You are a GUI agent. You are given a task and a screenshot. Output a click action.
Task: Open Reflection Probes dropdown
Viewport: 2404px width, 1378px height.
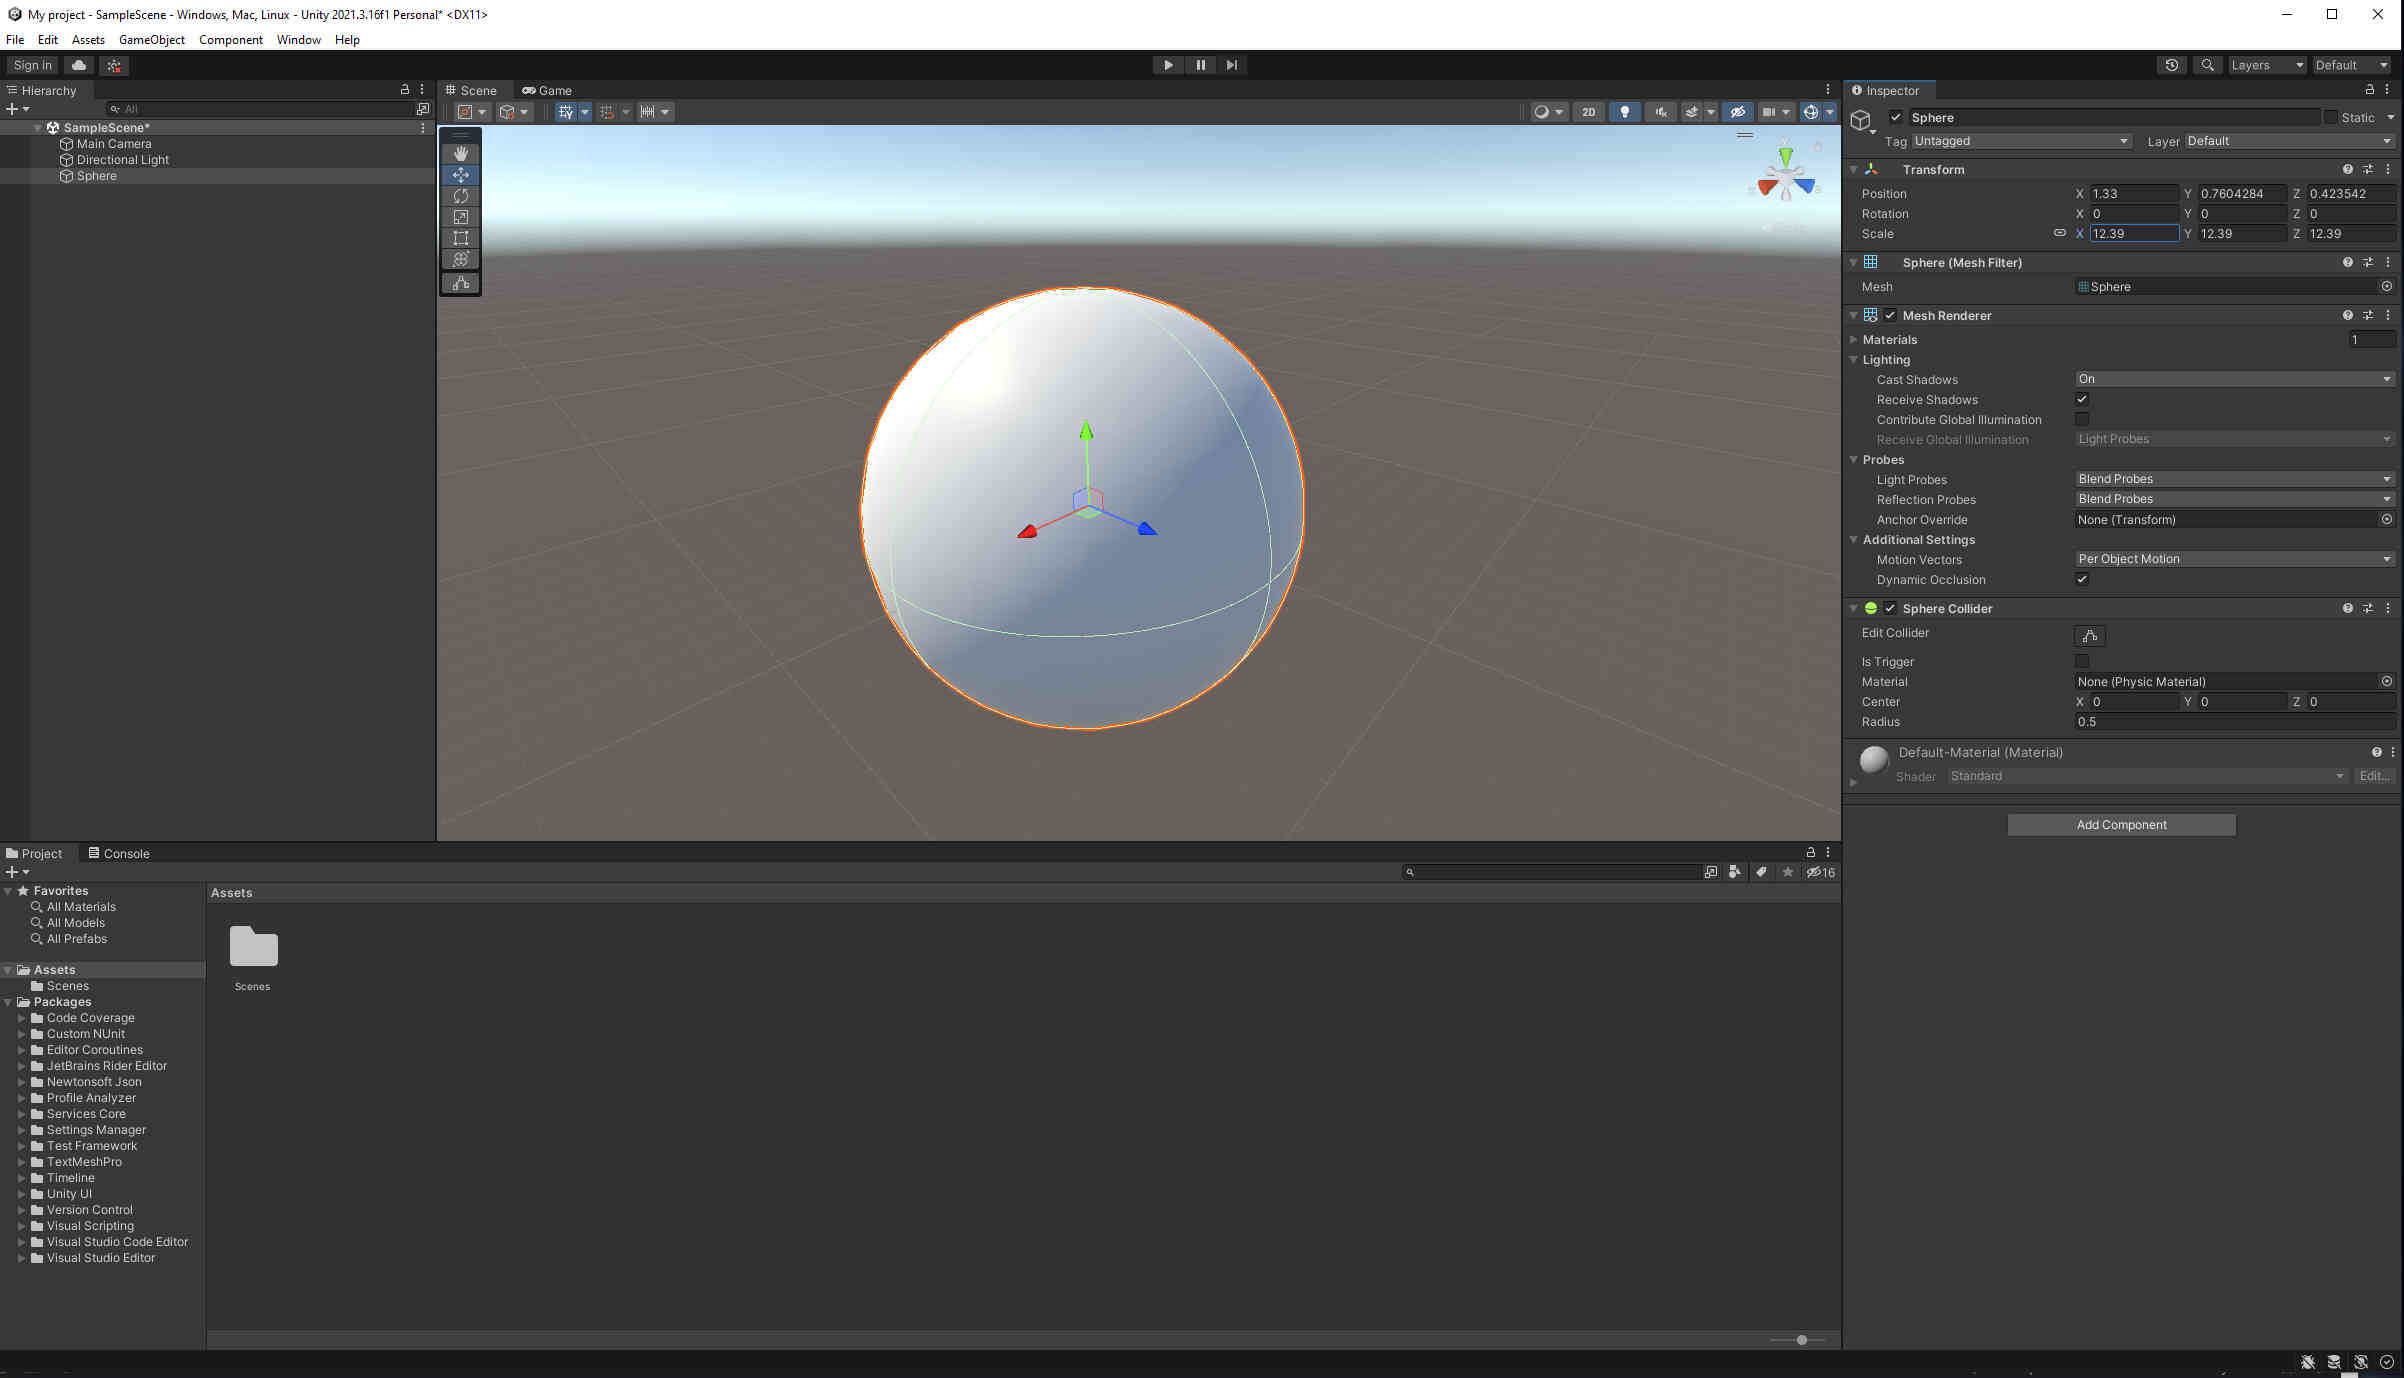click(2235, 500)
